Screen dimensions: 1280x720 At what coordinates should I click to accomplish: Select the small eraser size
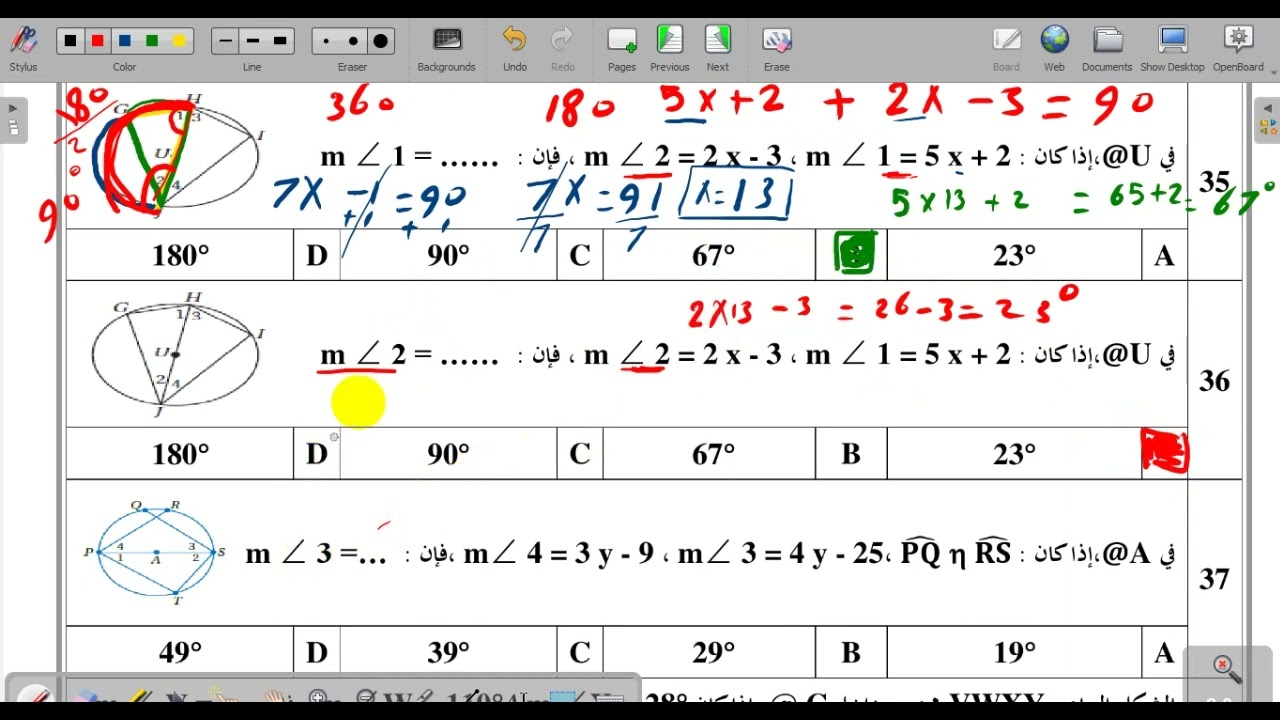[325, 41]
